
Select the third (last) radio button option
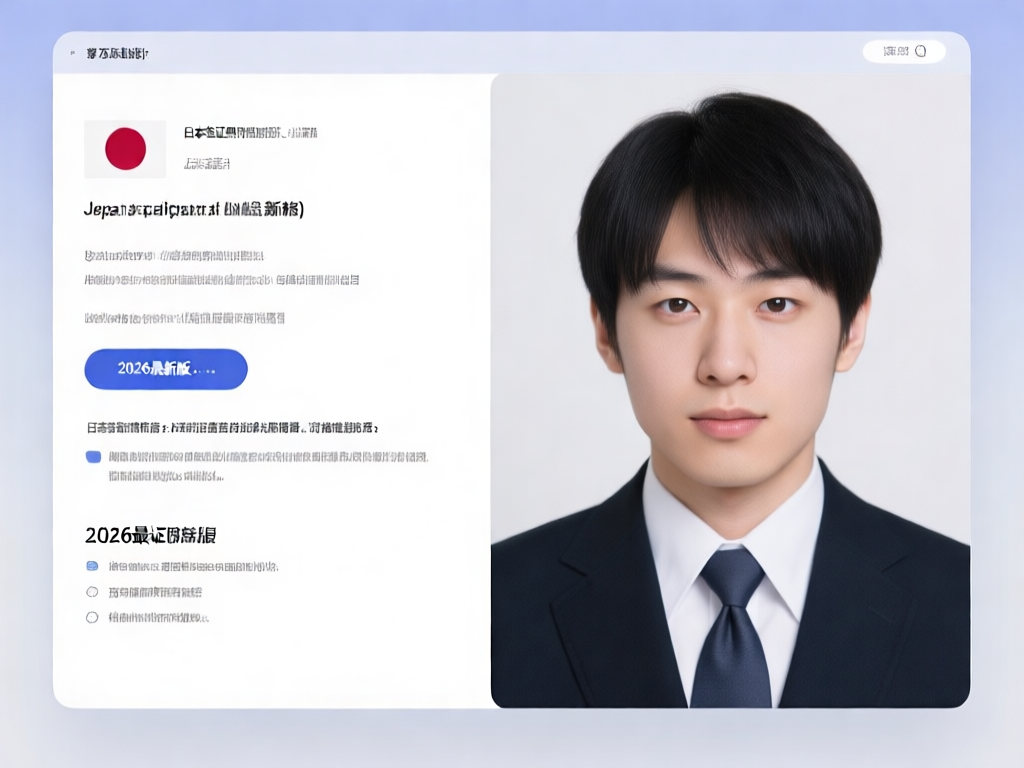coord(92,618)
